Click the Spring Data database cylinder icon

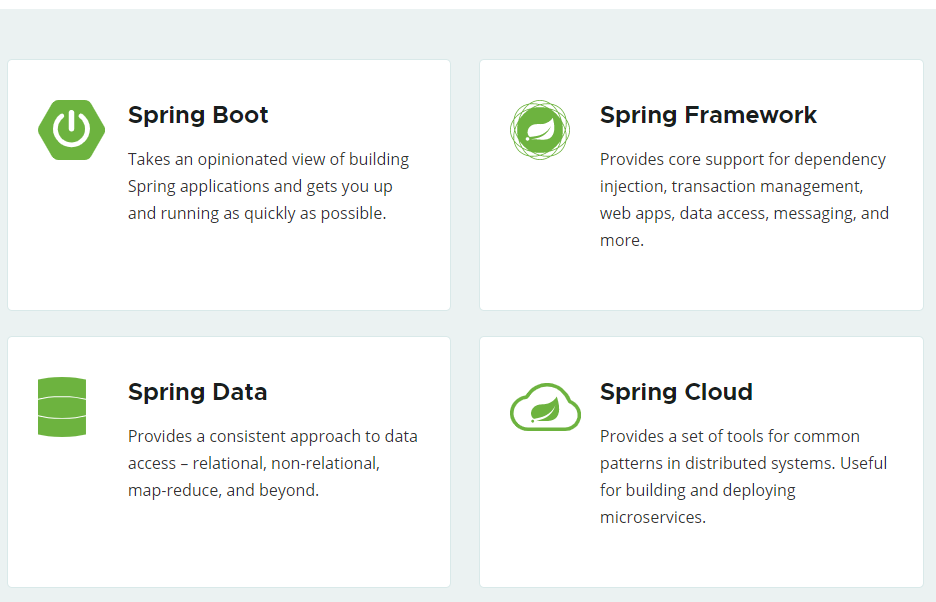click(62, 406)
